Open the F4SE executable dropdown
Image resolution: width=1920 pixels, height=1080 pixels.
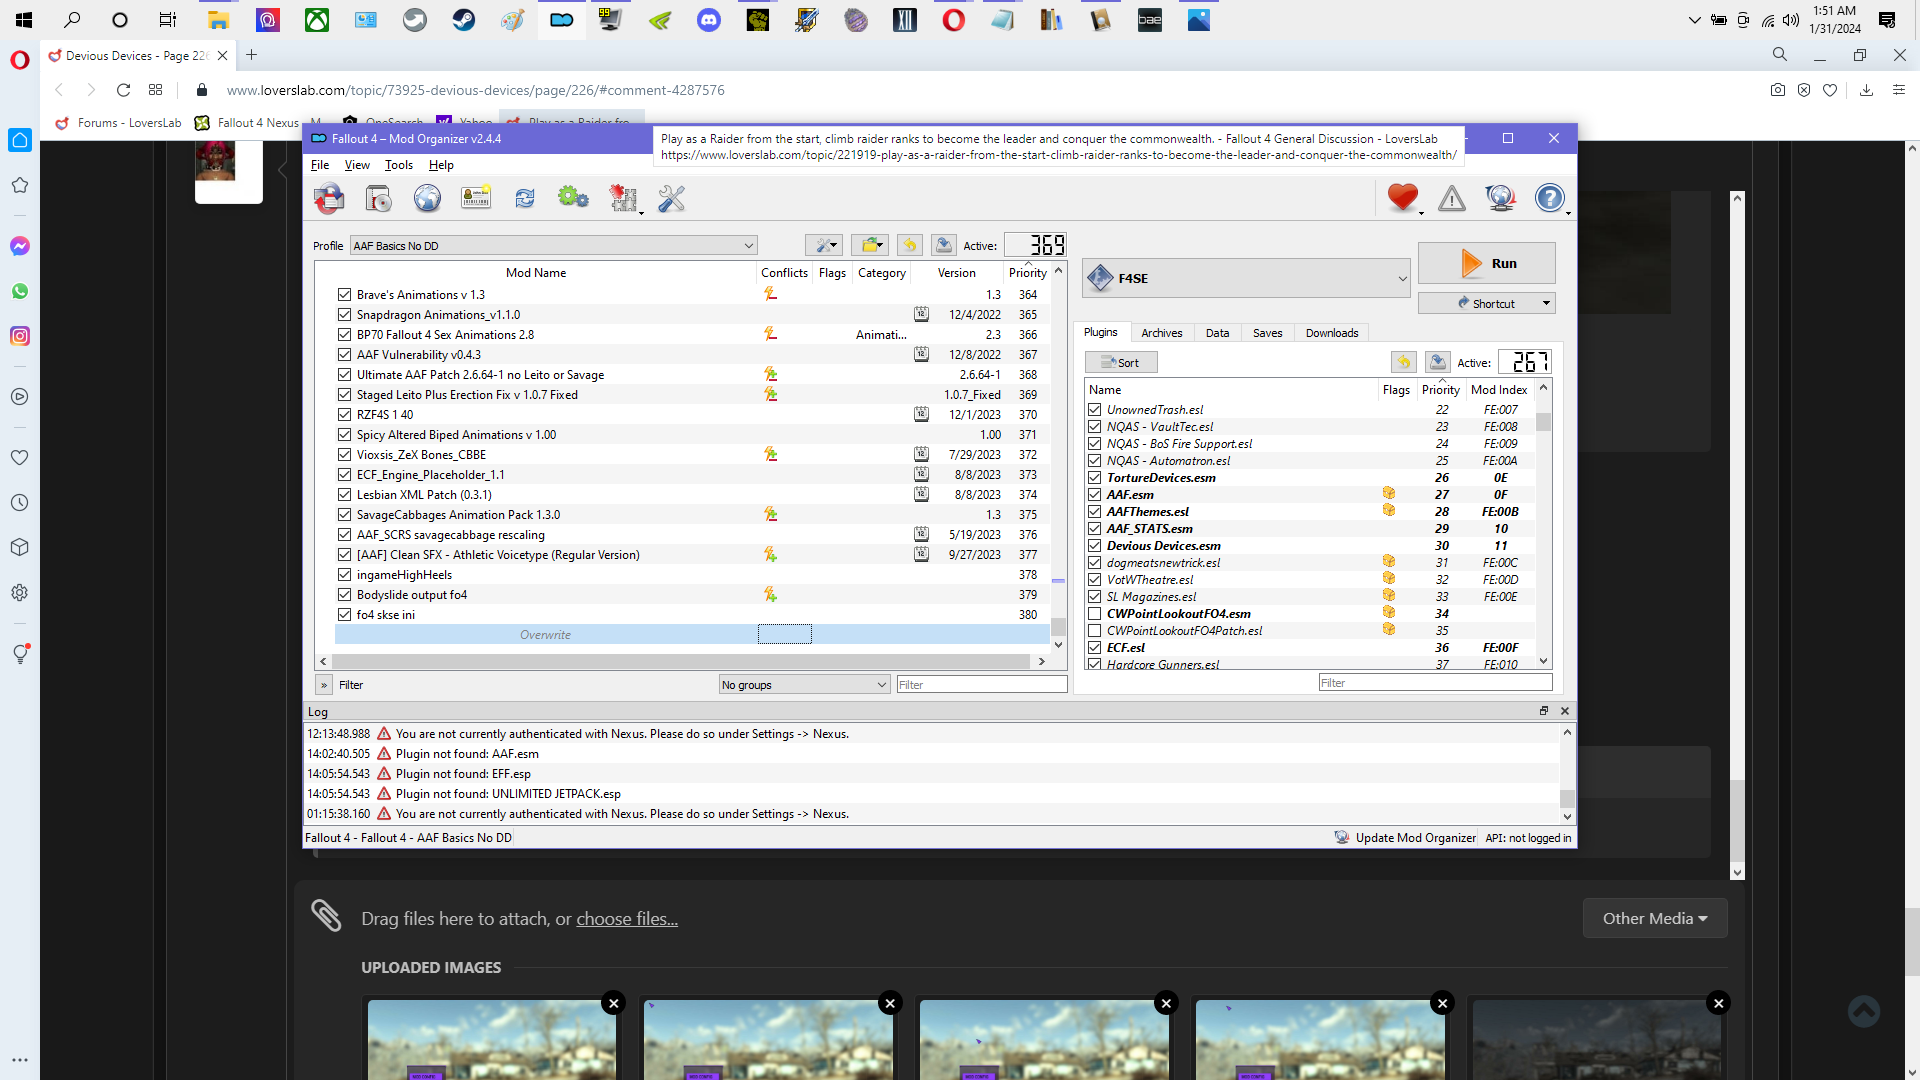tap(1247, 279)
